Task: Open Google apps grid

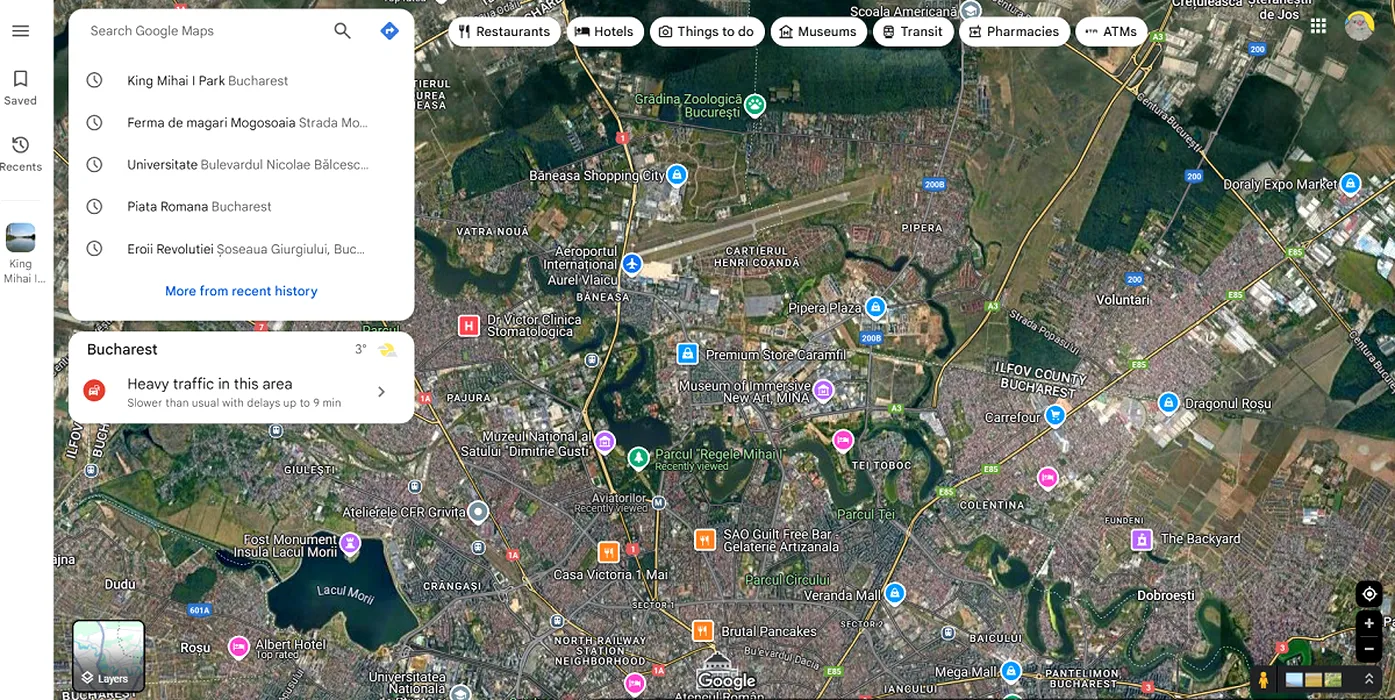Action: [1319, 26]
